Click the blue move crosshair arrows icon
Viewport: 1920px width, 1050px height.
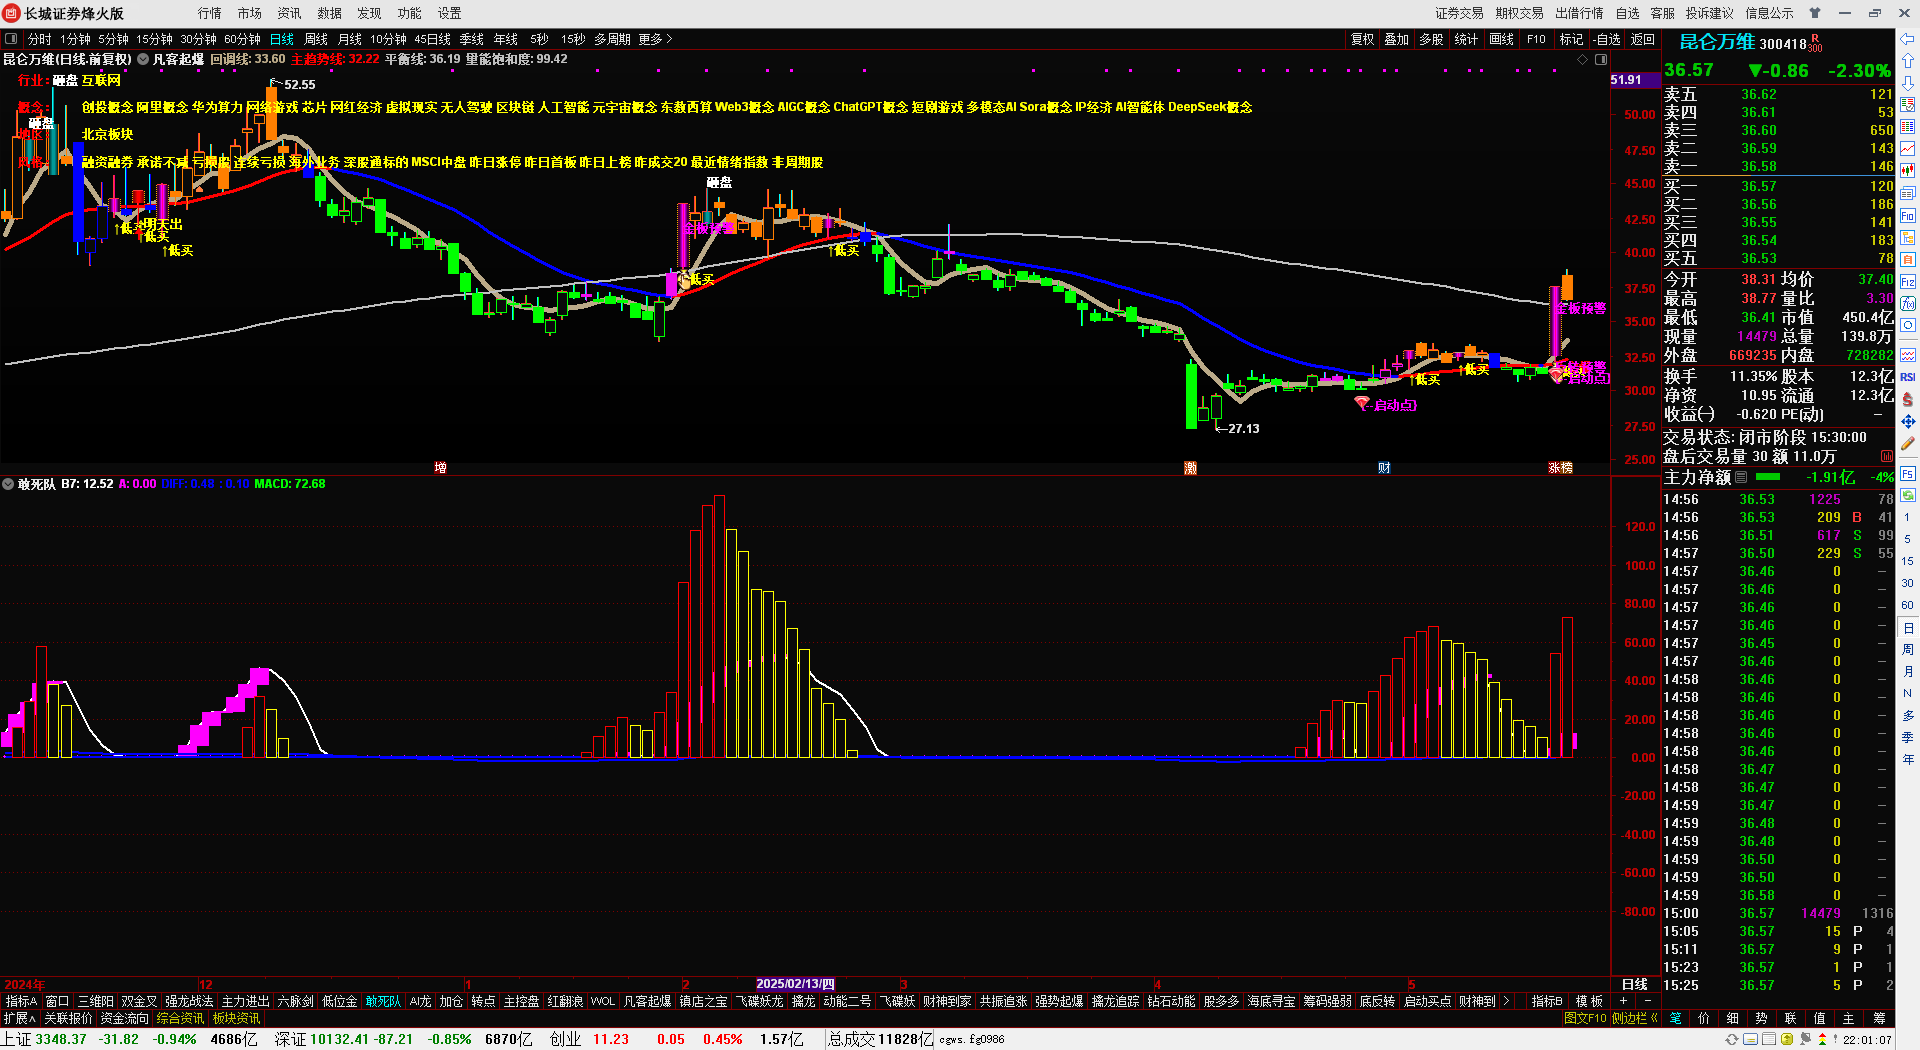pos(1908,421)
